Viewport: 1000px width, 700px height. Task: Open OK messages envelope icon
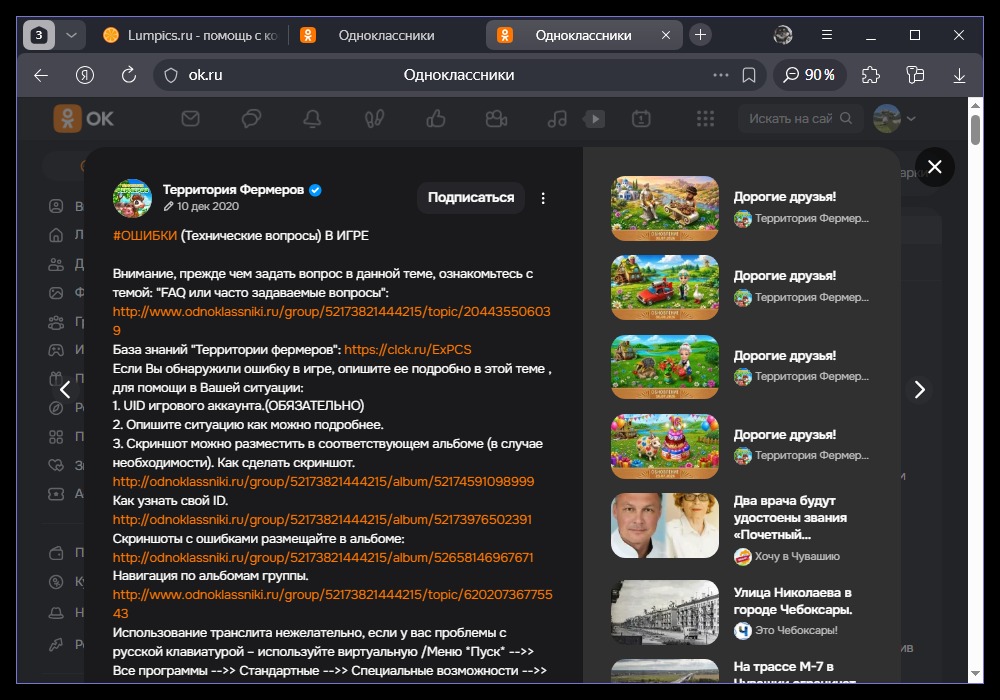pyautogui.click(x=190, y=119)
